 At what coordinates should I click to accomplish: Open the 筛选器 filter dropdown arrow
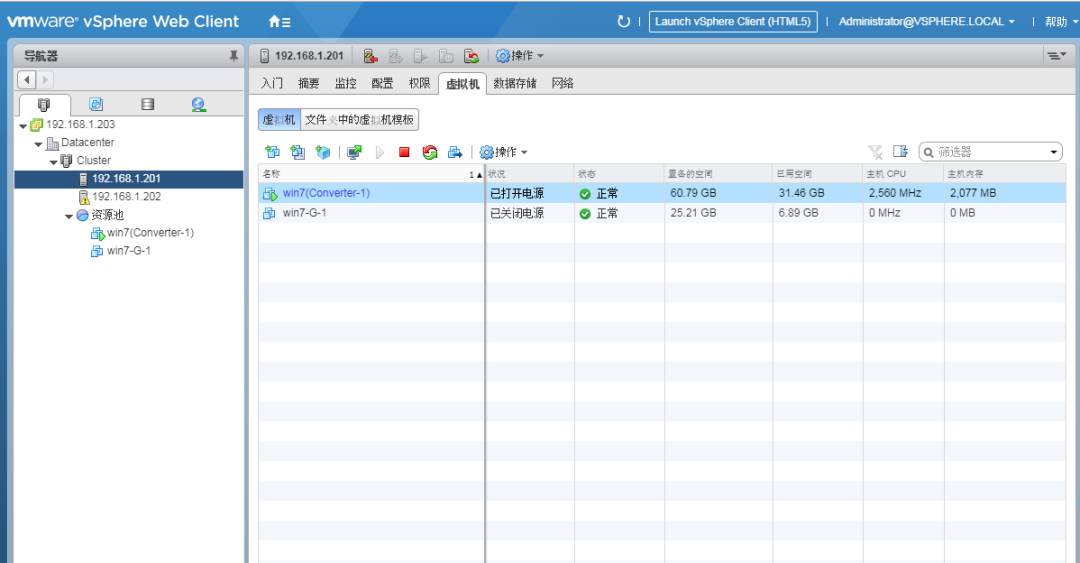tap(1054, 152)
